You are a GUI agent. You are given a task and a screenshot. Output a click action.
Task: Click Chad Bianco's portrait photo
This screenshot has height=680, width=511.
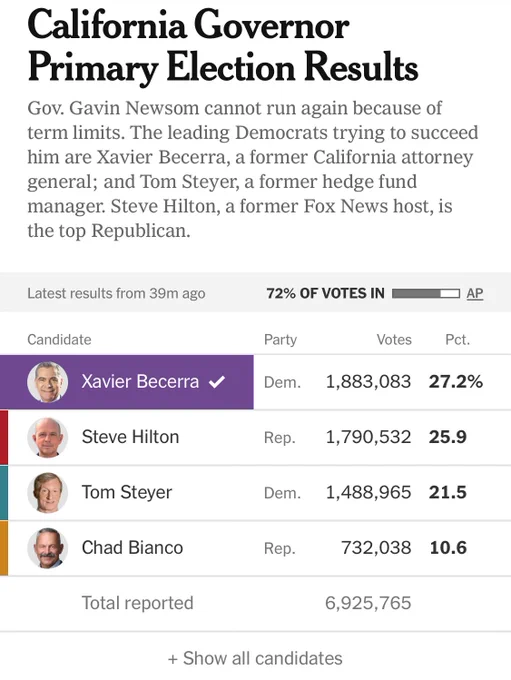[x=48, y=548]
